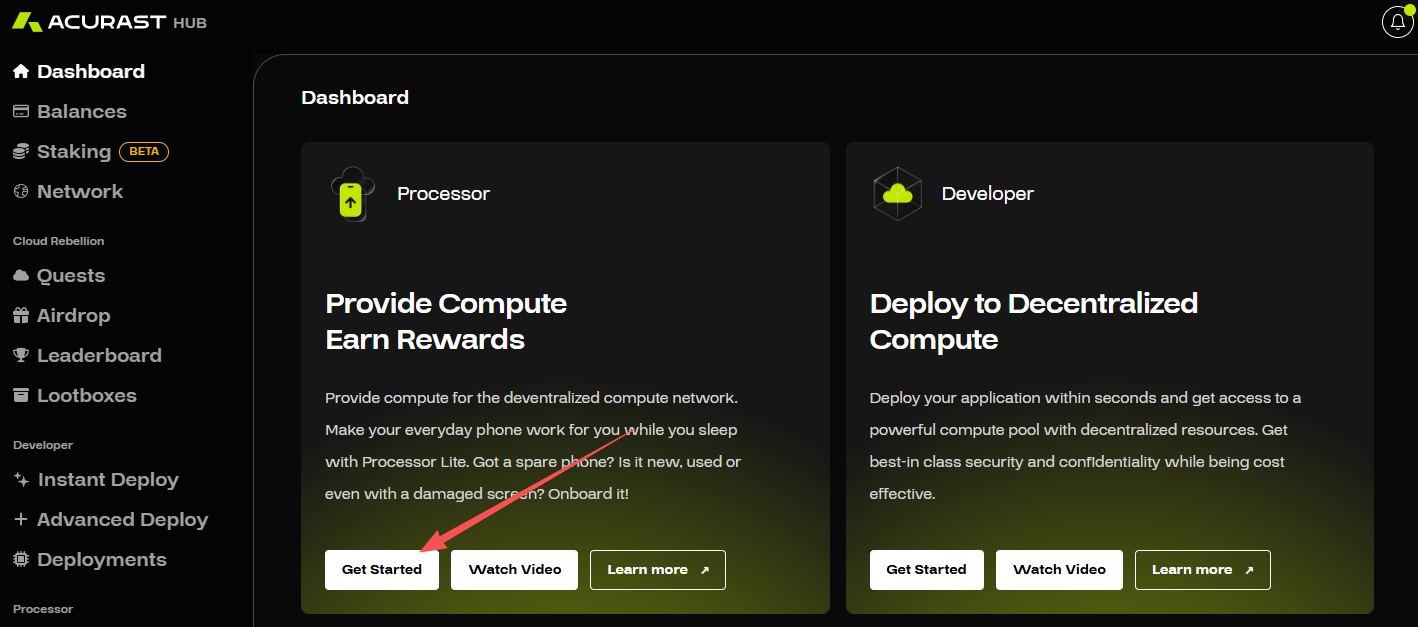Click the Developer cloud cube icon
Screen dimensions: 1418x627
[897, 194]
